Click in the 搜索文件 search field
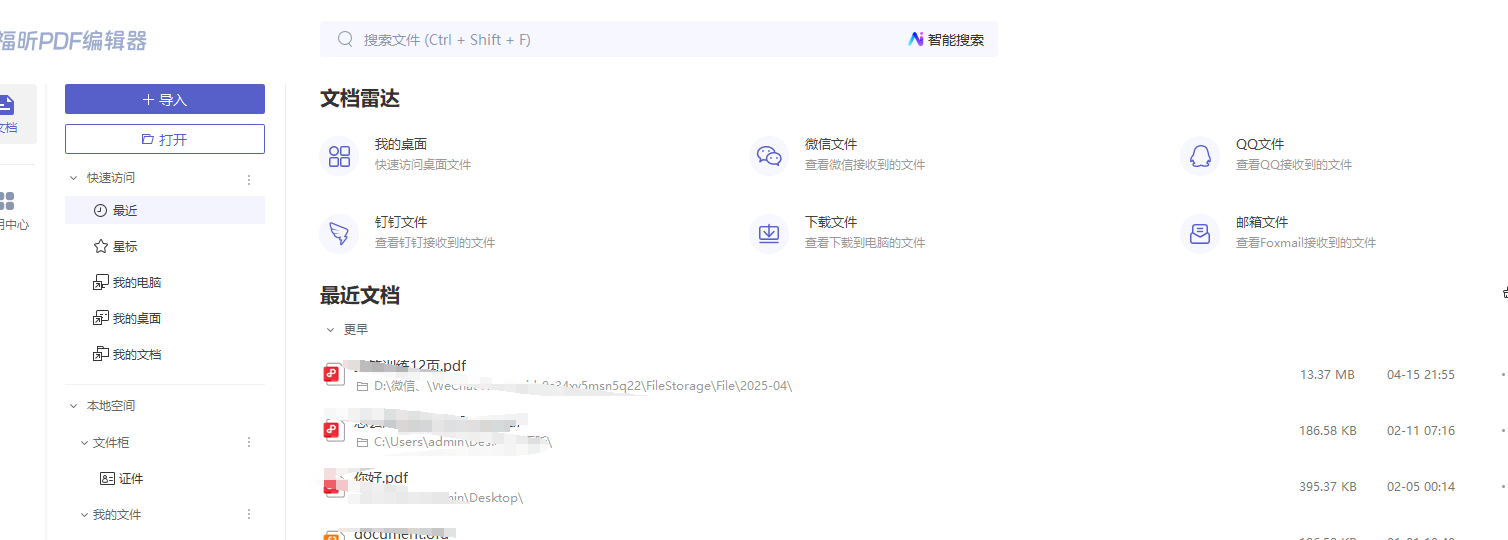Image resolution: width=1508 pixels, height=540 pixels. pyautogui.click(x=620, y=40)
